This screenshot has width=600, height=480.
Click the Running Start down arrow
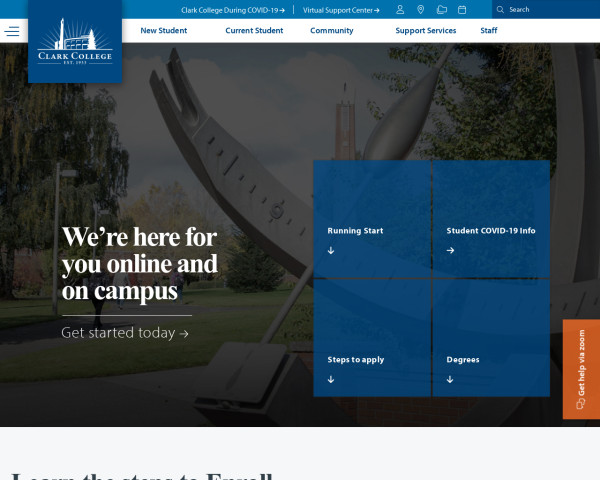click(331, 250)
